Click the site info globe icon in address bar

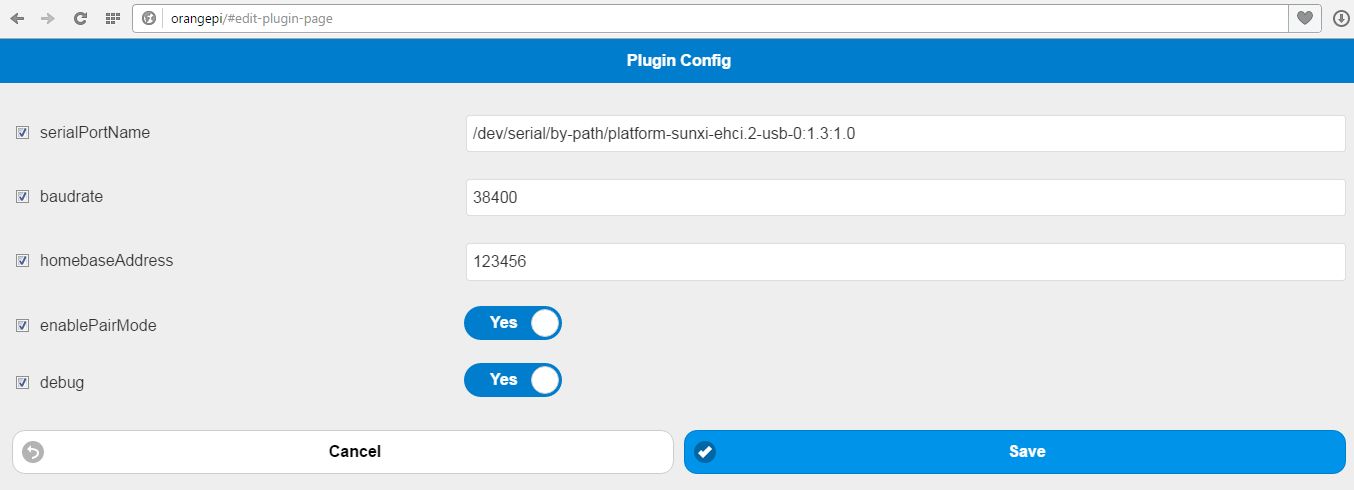(x=149, y=18)
